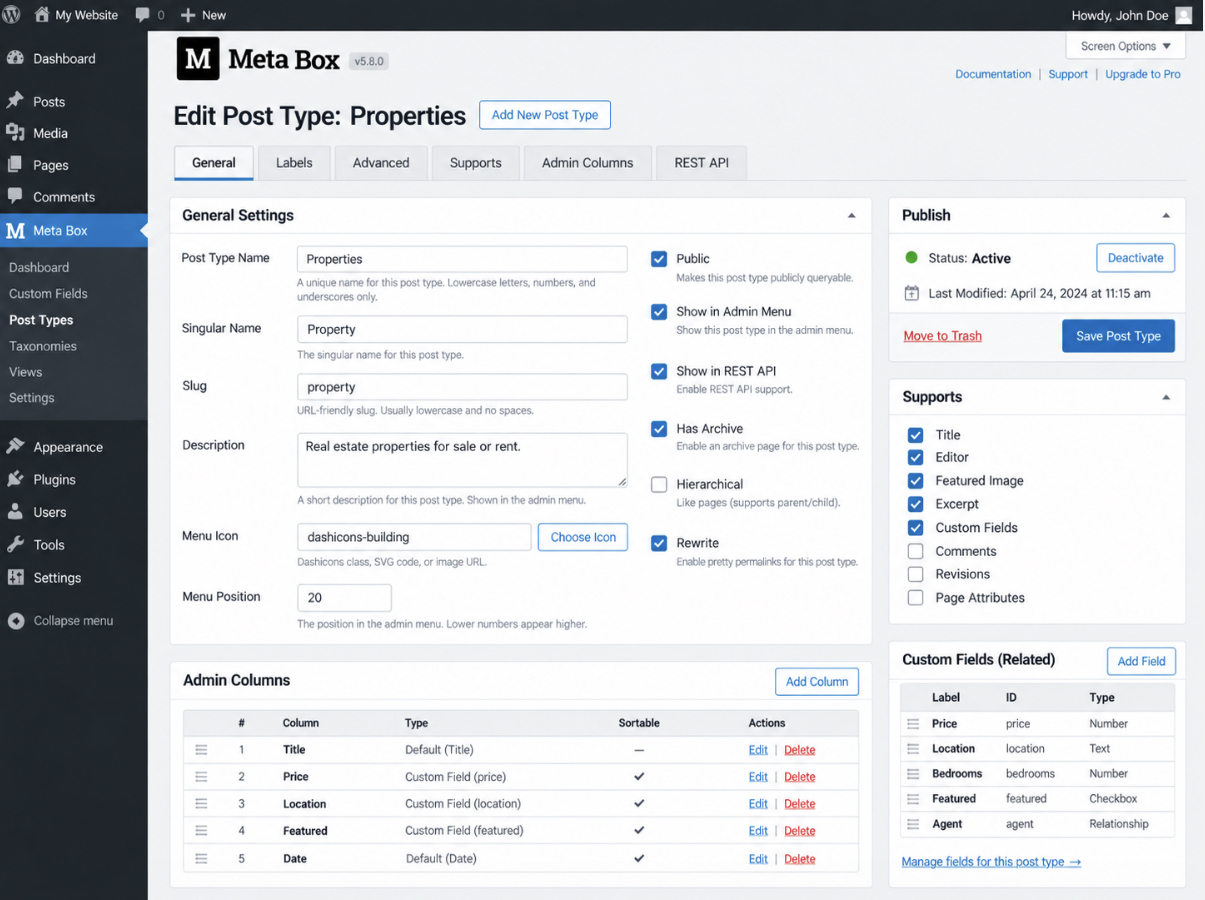Image resolution: width=1205 pixels, height=900 pixels.
Task: Click Delete link for Featured column
Action: click(x=800, y=831)
